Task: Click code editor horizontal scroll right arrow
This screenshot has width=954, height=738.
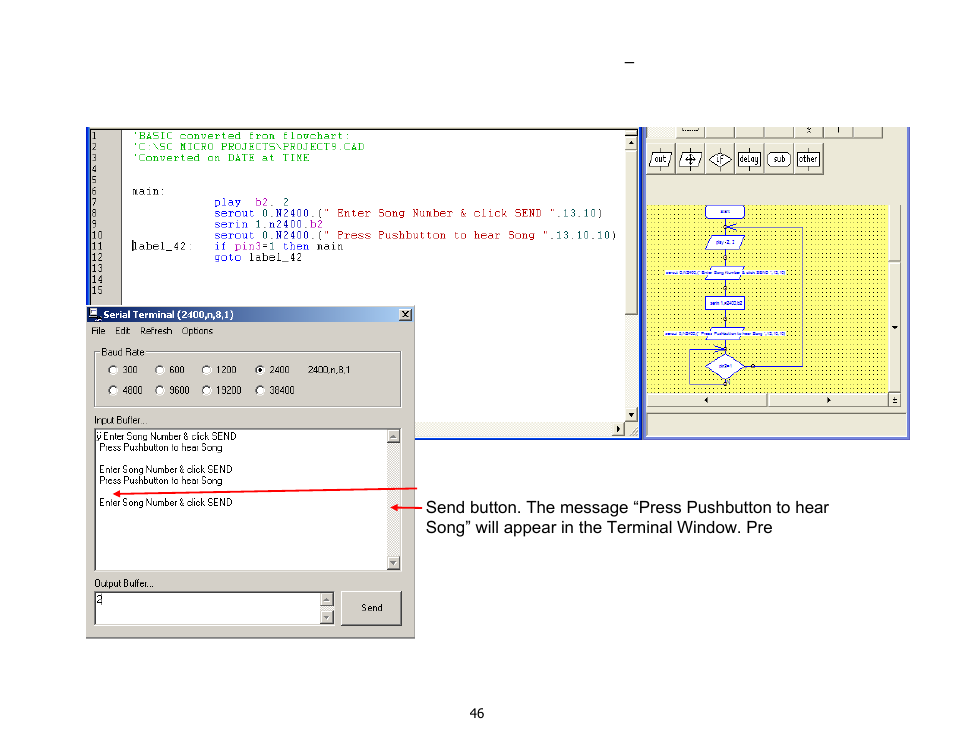Action: (x=618, y=429)
